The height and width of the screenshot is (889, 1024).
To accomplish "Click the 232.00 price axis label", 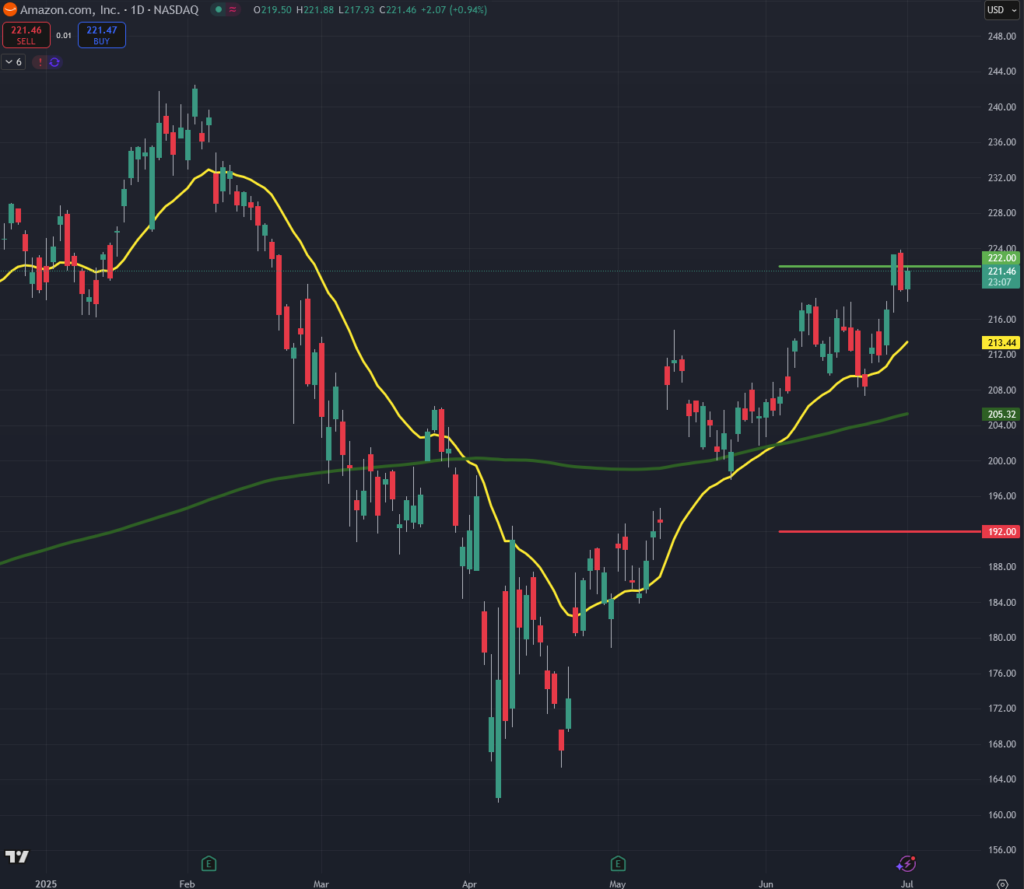I will (1002, 178).
